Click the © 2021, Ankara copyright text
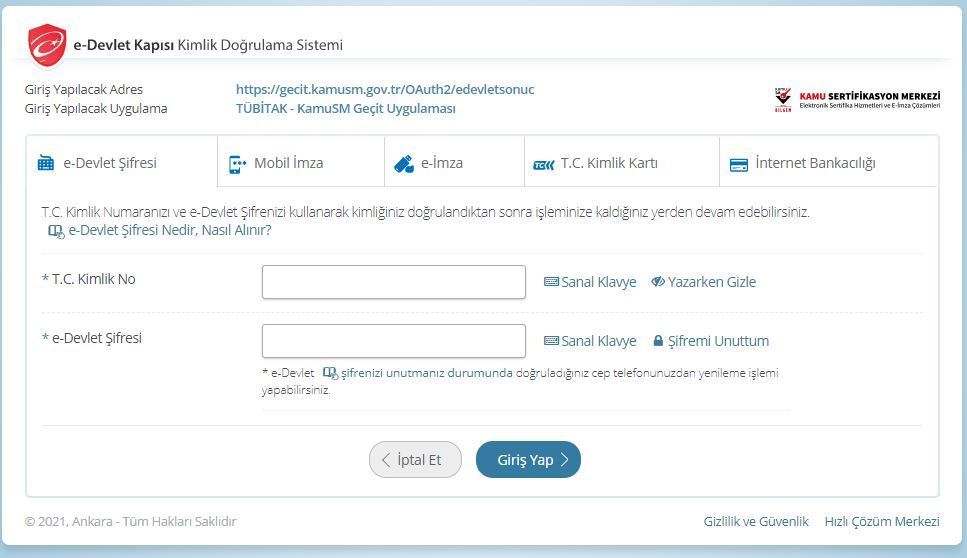Screen dimensions: 967x558 pos(131,522)
